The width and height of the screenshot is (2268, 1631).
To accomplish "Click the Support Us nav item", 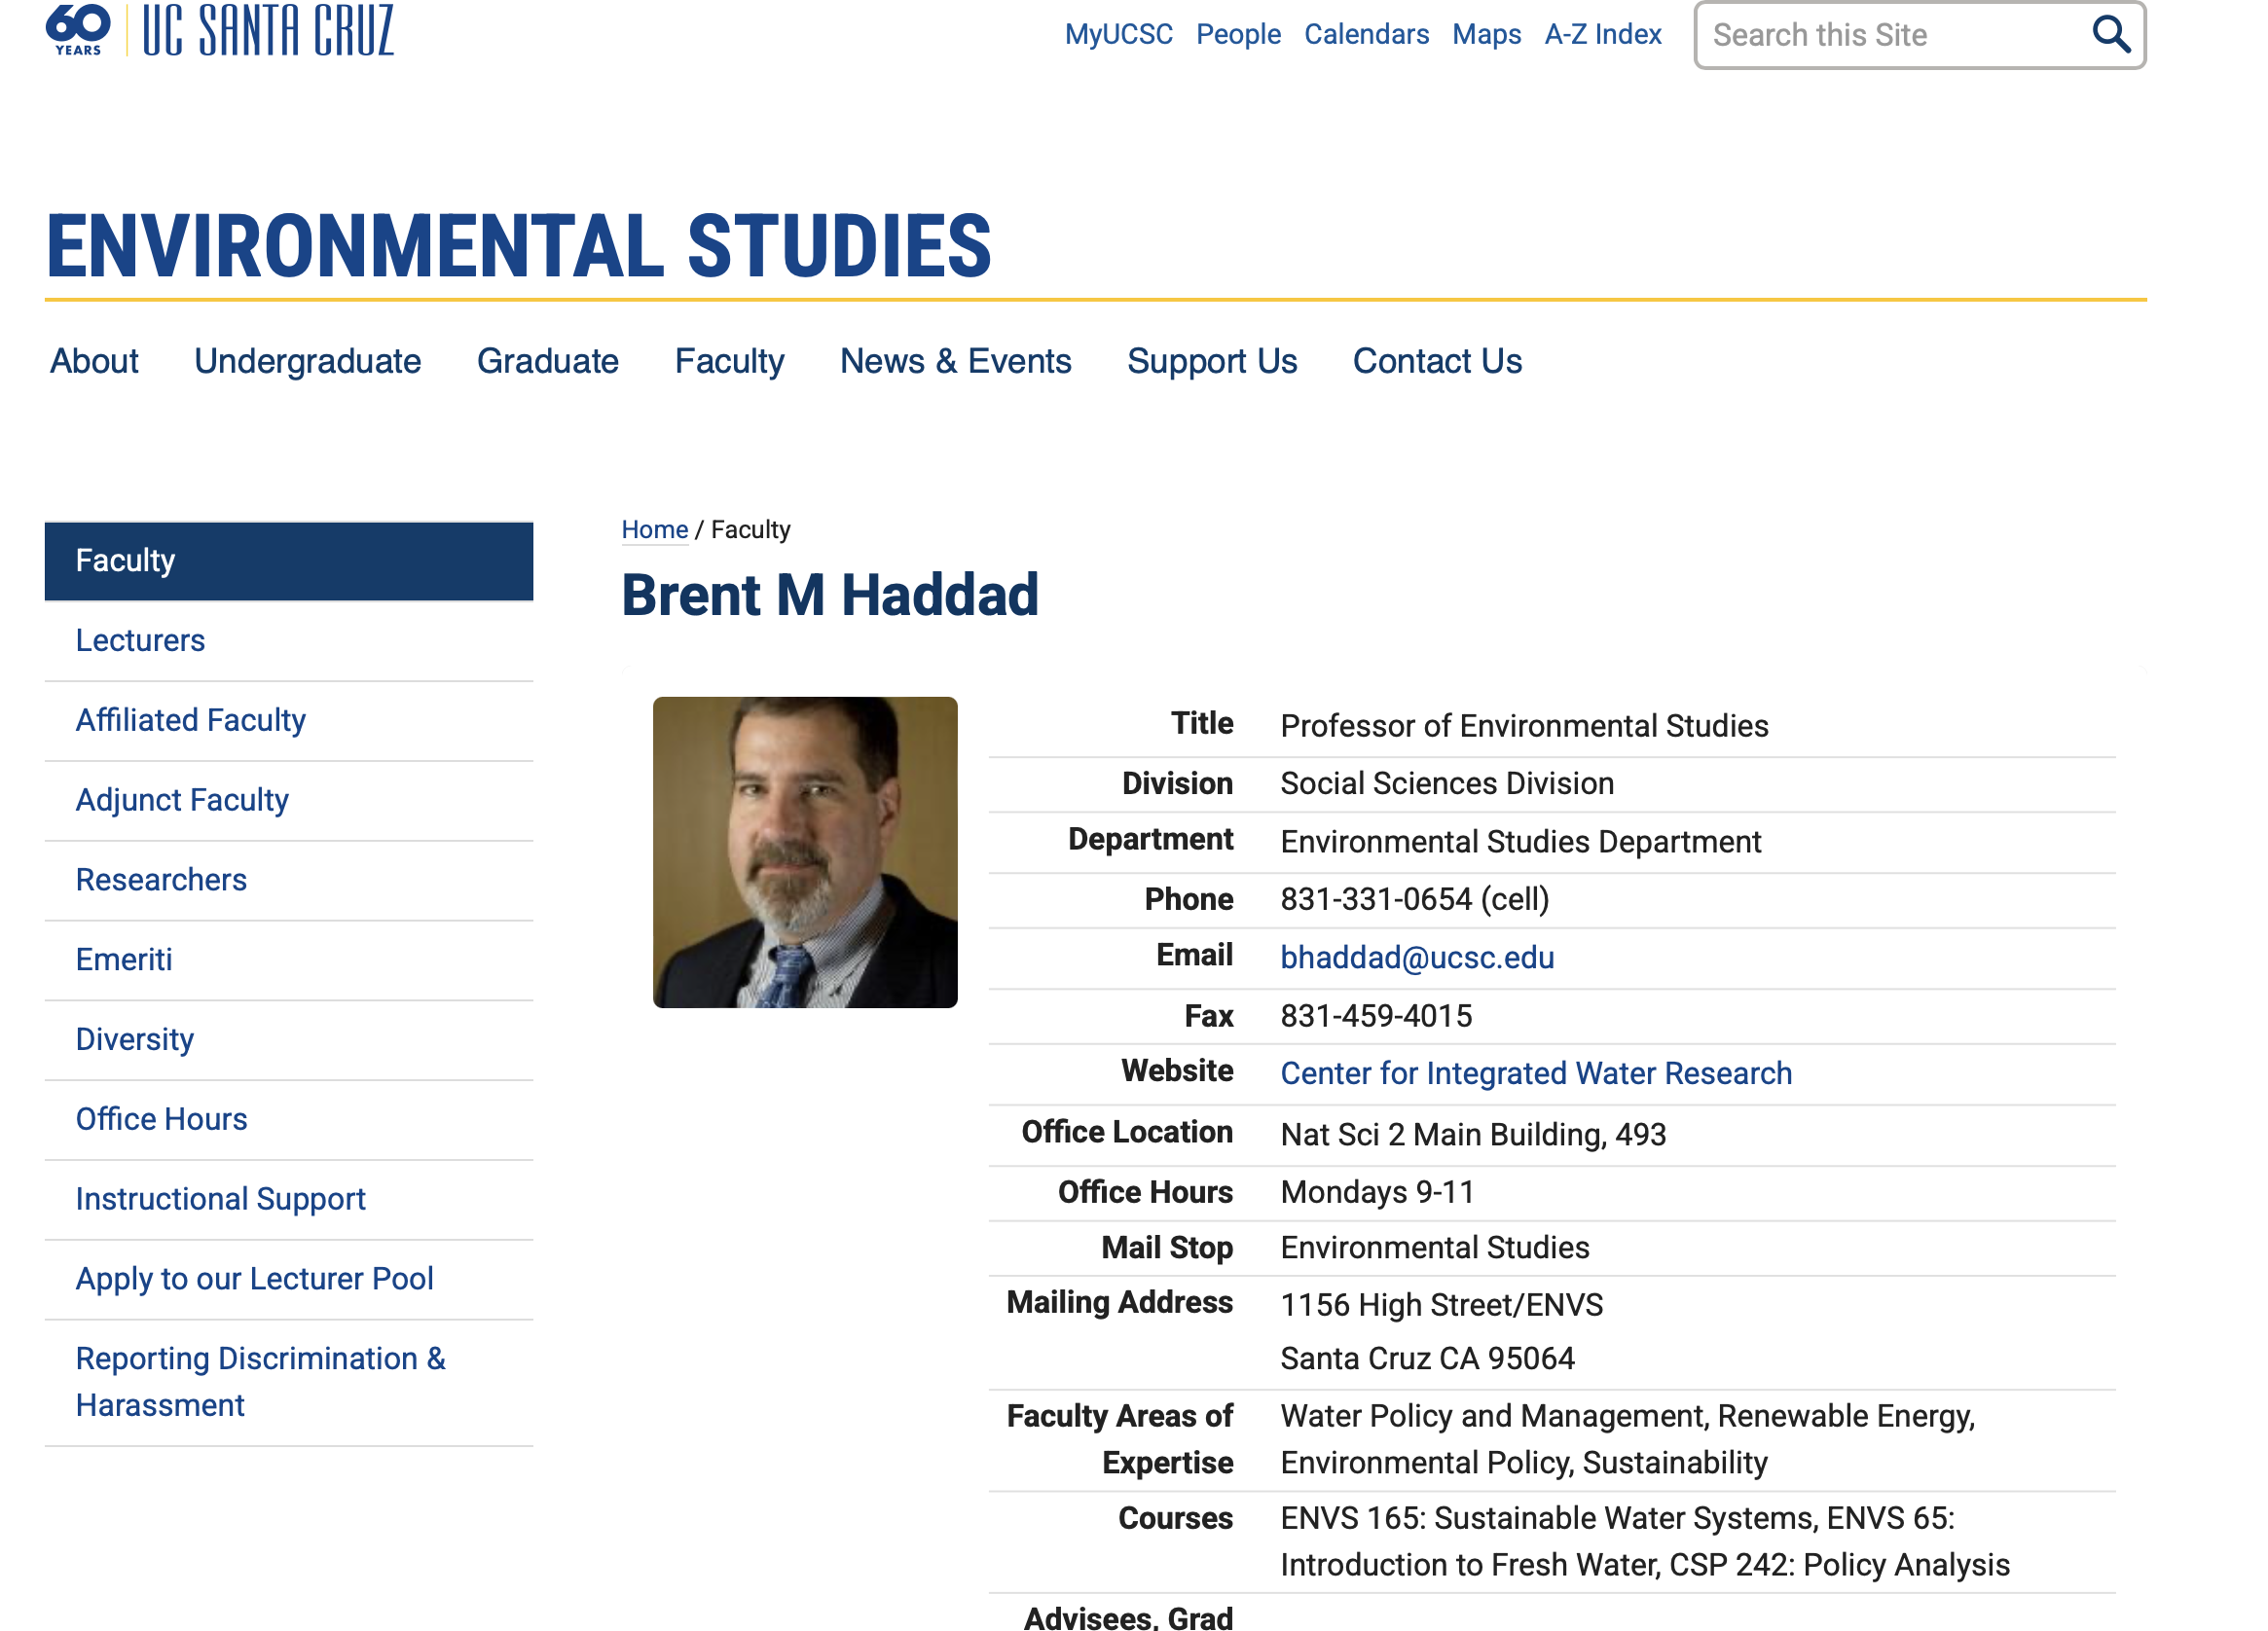I will [1211, 361].
